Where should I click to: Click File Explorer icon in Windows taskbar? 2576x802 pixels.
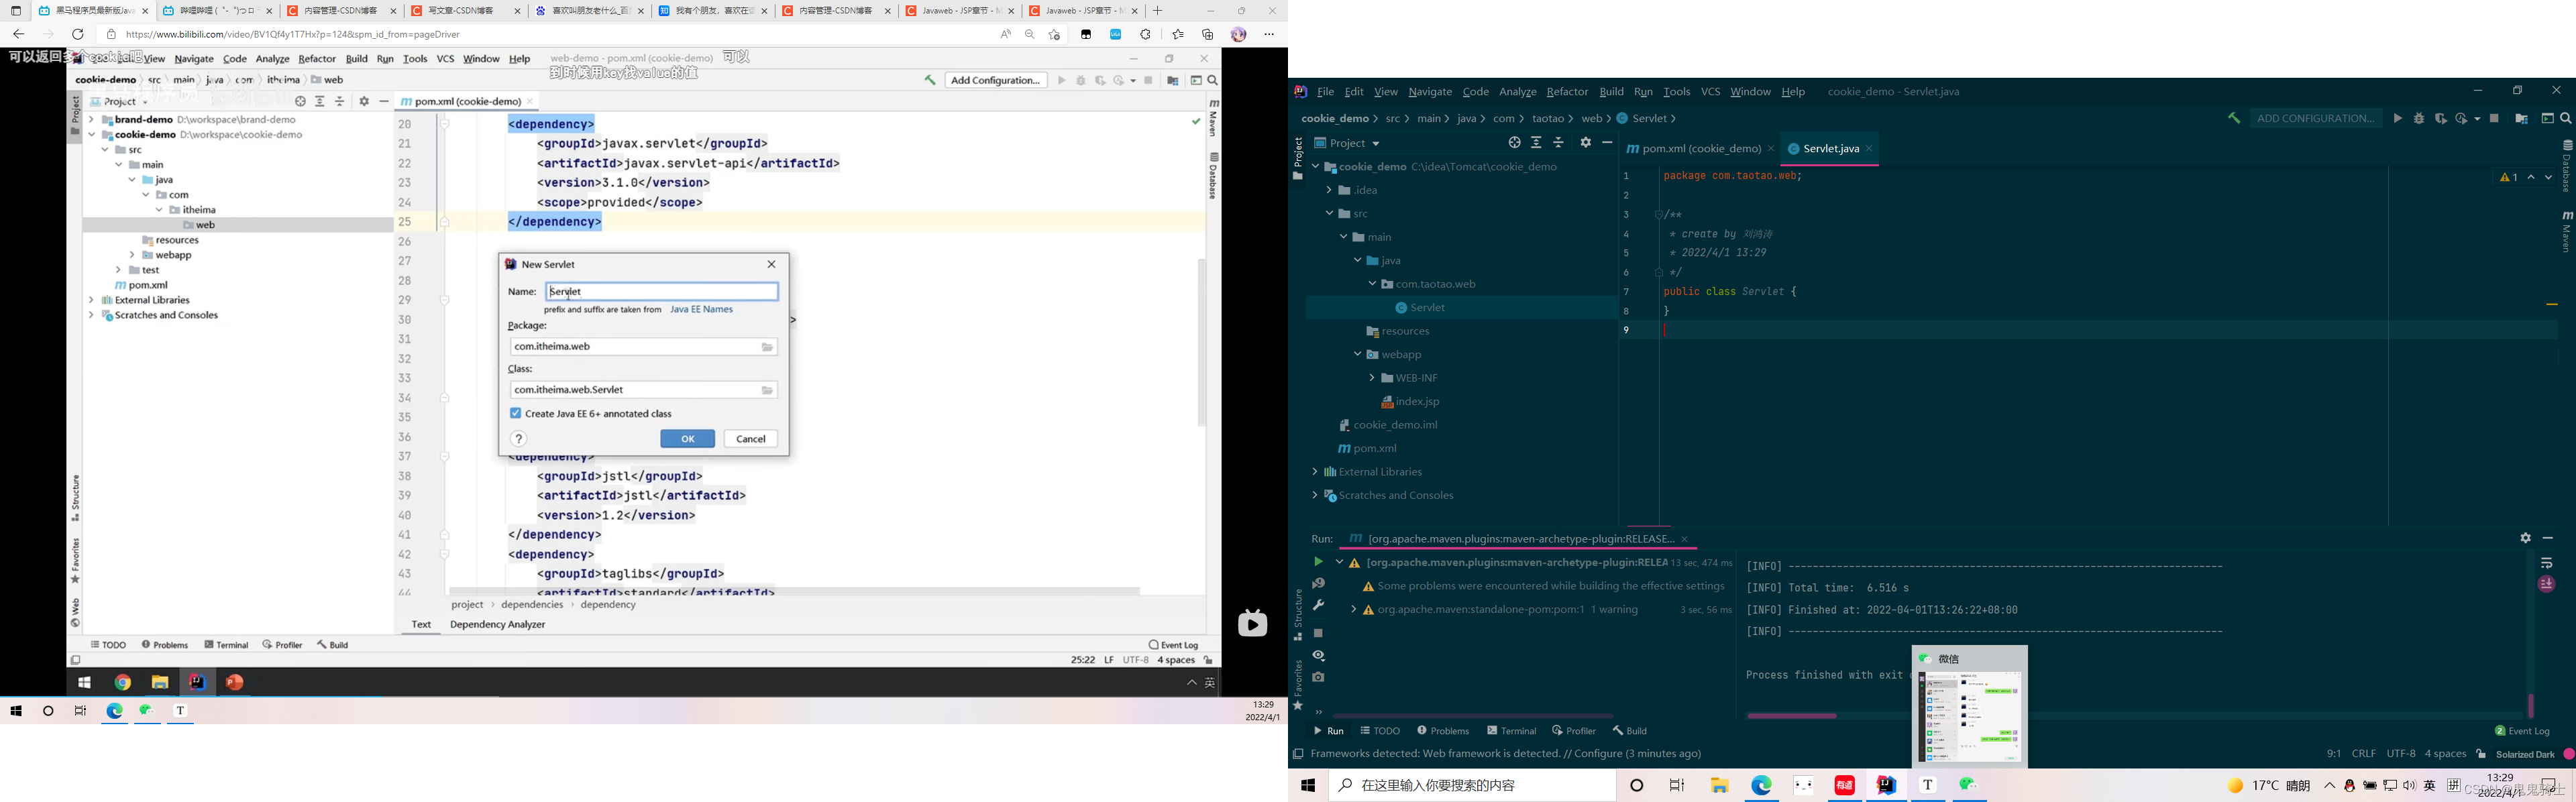[1719, 785]
